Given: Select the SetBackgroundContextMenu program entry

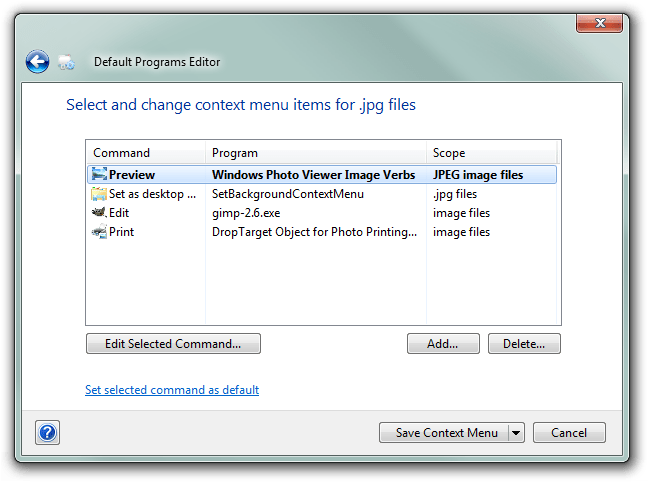Looking at the screenshot, I should (288, 194).
